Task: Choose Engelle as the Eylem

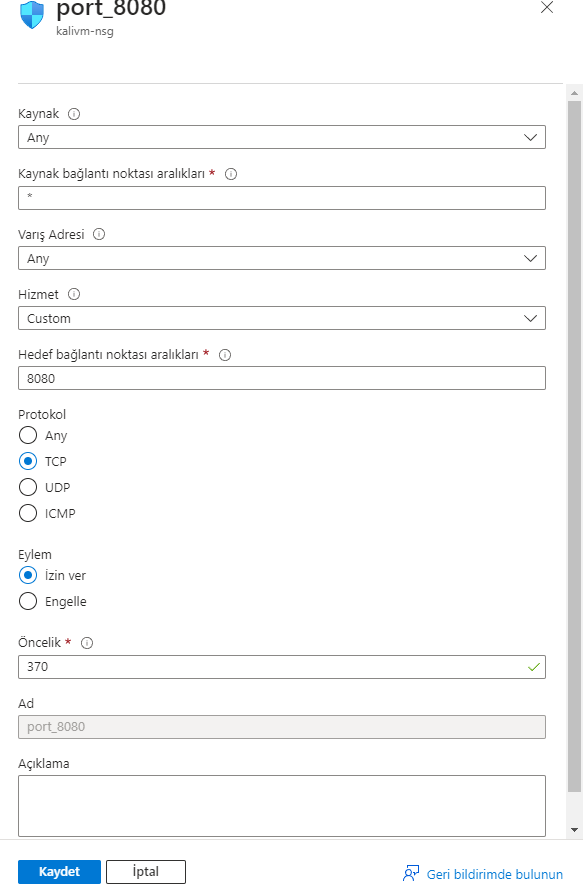Action: click(28, 601)
